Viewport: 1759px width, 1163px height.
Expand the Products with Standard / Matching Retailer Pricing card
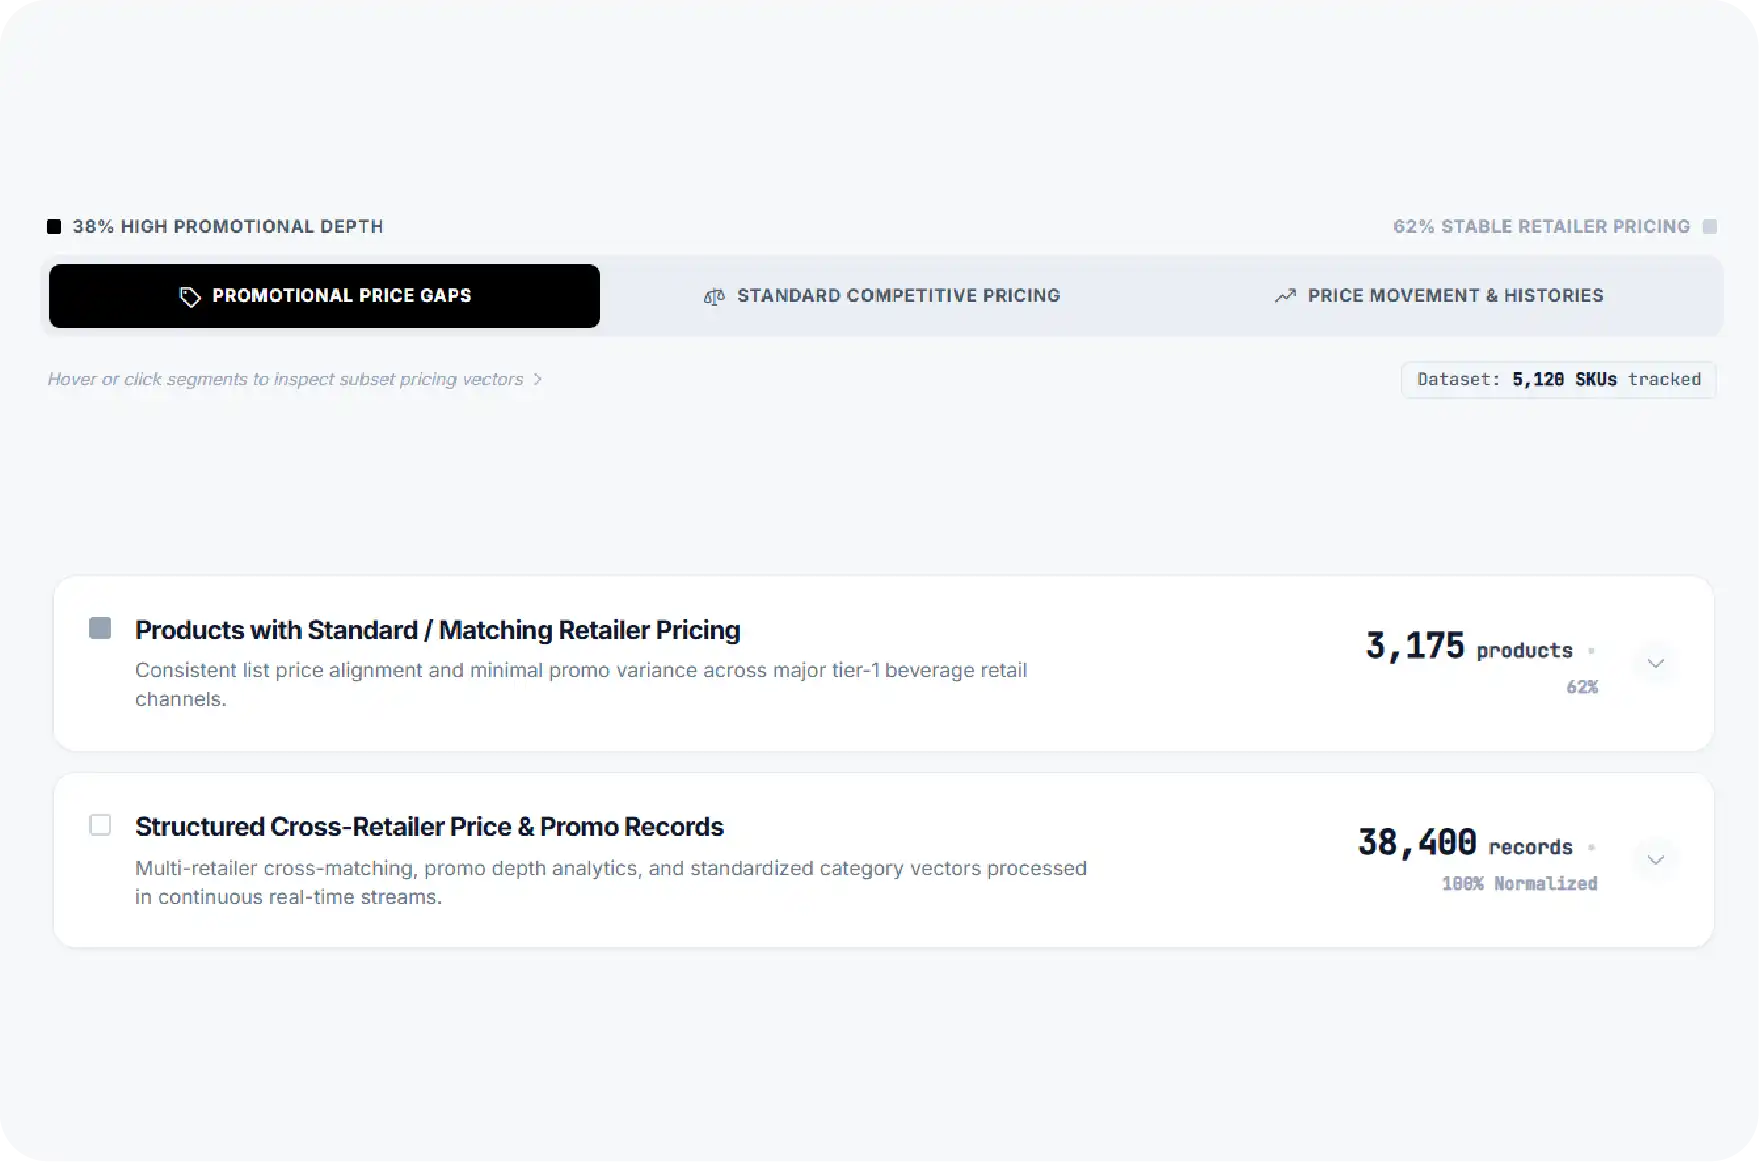coord(1656,663)
